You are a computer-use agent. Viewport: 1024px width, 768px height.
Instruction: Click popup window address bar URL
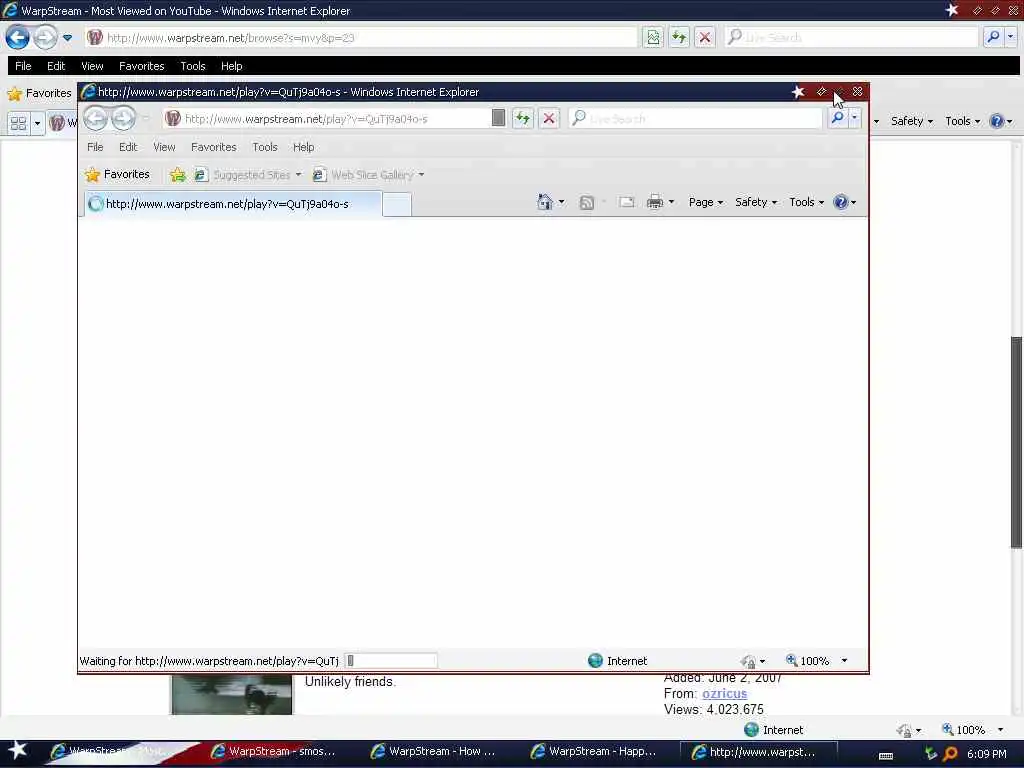pos(327,119)
